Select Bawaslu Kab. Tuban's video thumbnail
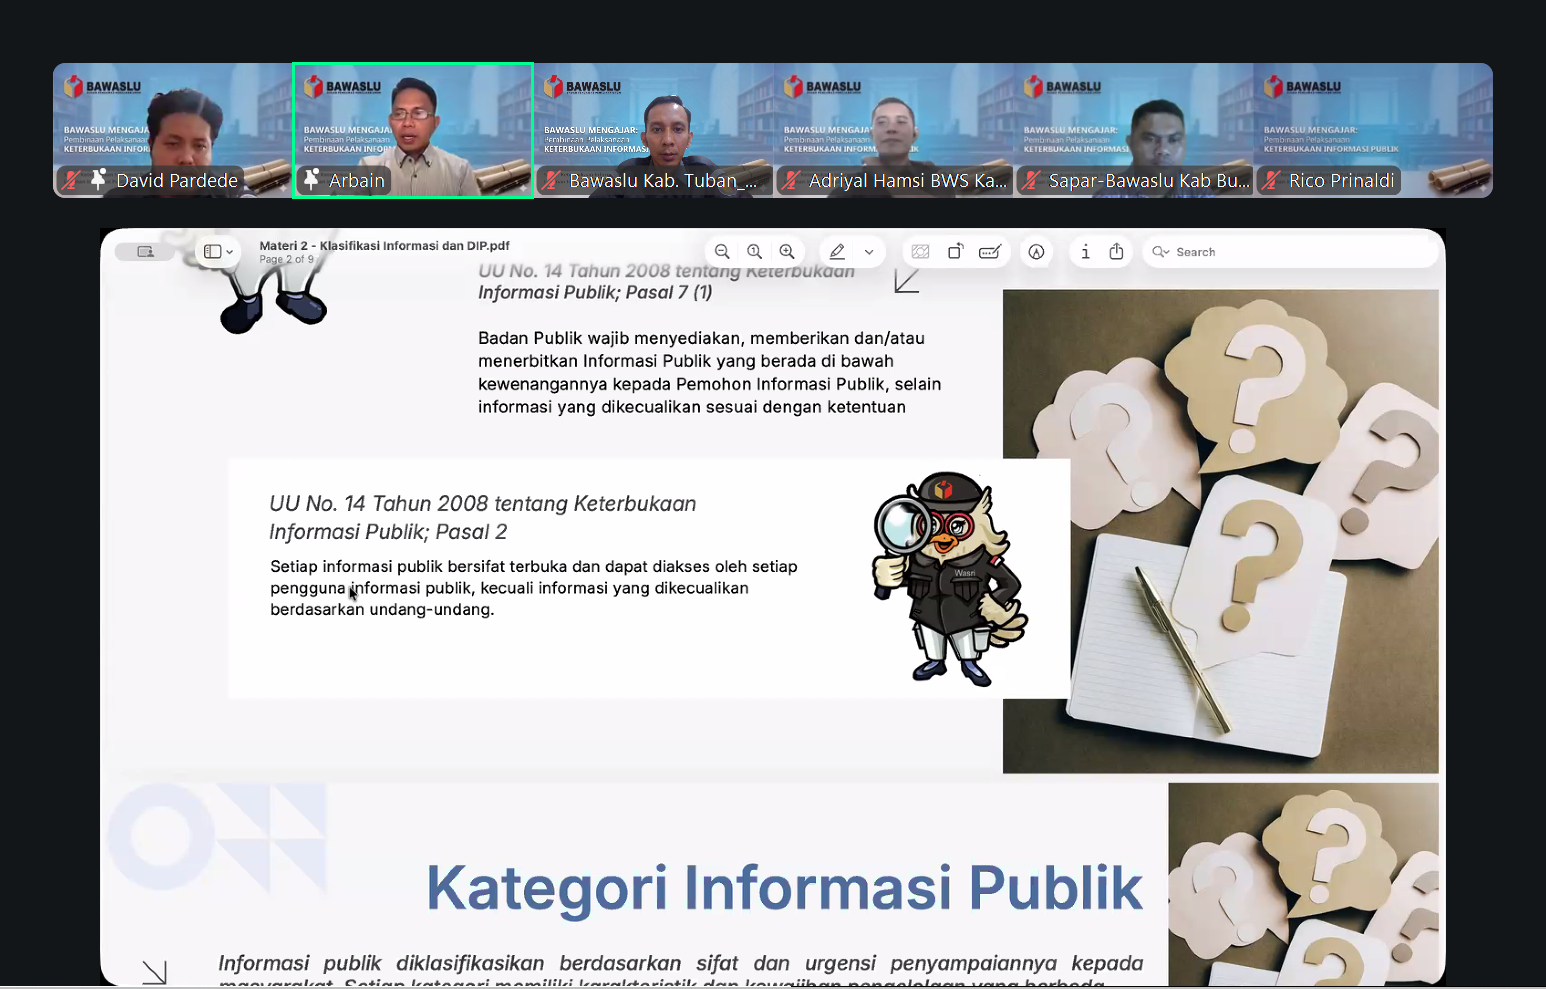 tap(653, 130)
